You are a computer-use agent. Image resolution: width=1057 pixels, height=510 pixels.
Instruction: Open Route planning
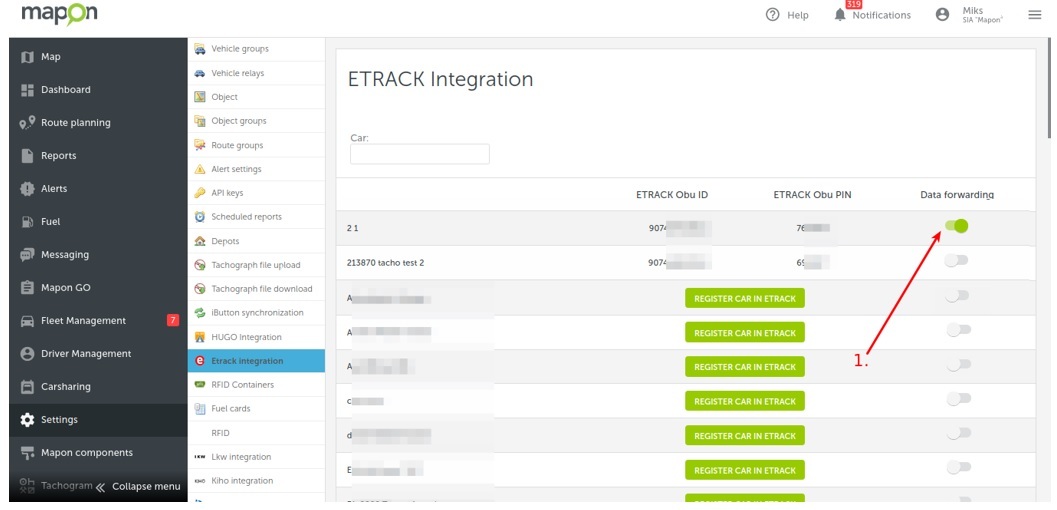click(98, 123)
